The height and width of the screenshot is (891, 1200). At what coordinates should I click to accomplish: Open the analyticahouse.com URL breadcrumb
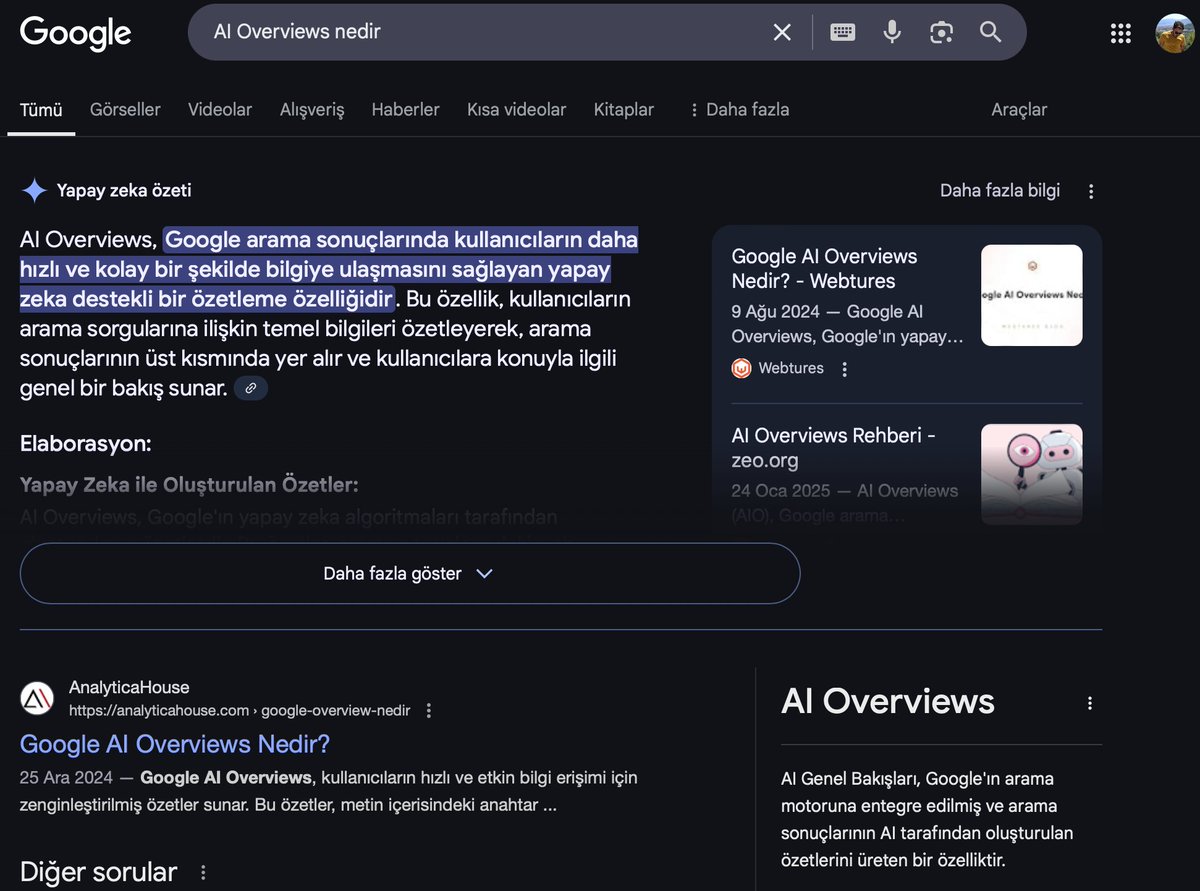pyautogui.click(x=239, y=710)
